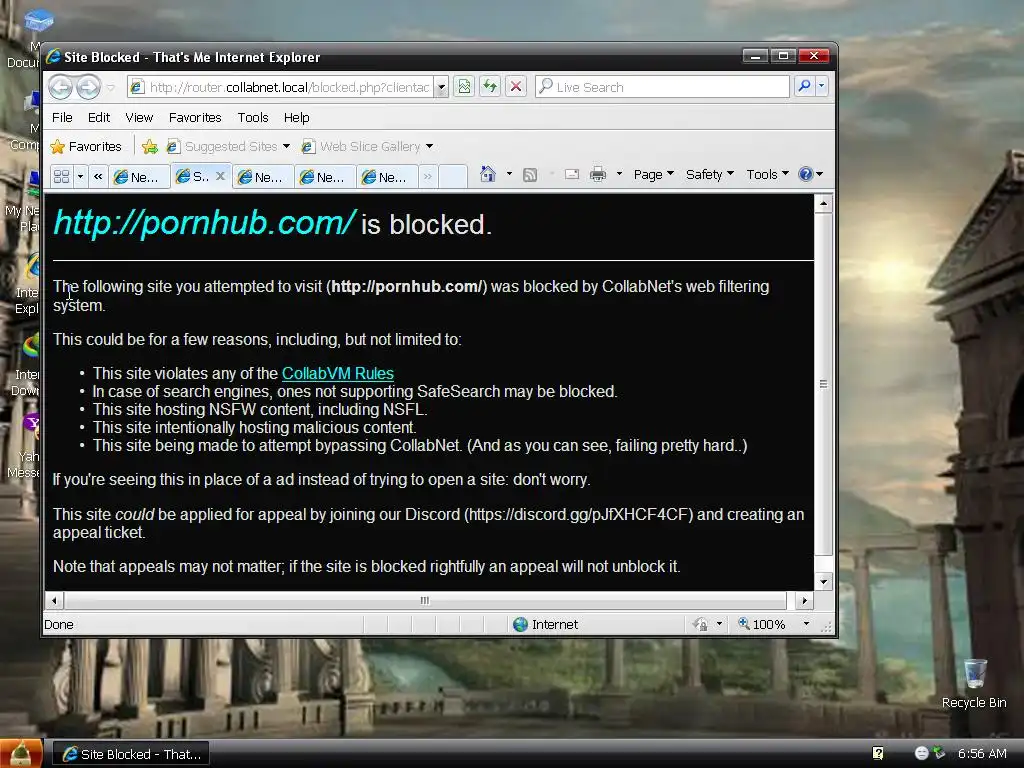Follow the CollabVM Rules link
Image resolution: width=1024 pixels, height=768 pixels.
click(338, 374)
